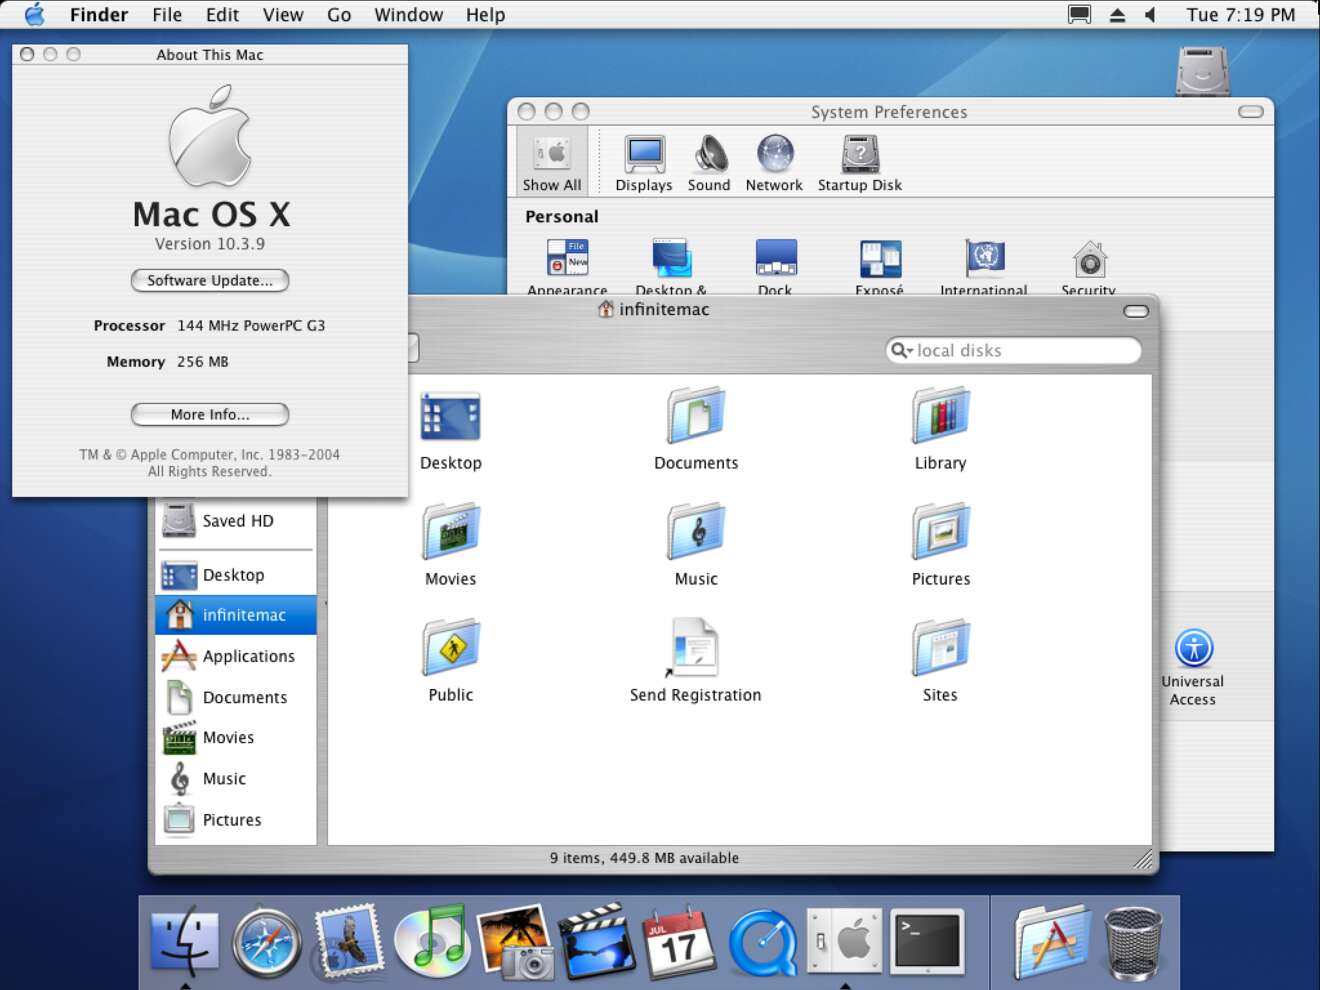The image size is (1320, 990).
Task: Open the Exposé preference pane
Action: [x=879, y=258]
